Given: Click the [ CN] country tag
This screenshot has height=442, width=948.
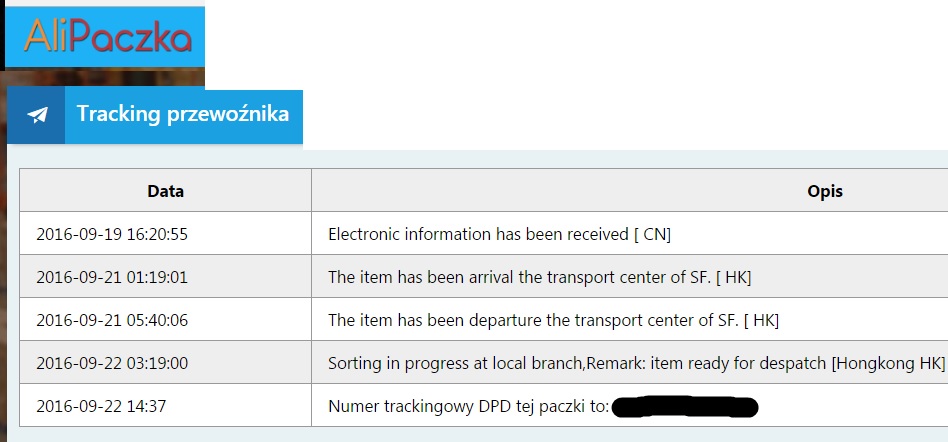Looking at the screenshot, I should 652,235.
